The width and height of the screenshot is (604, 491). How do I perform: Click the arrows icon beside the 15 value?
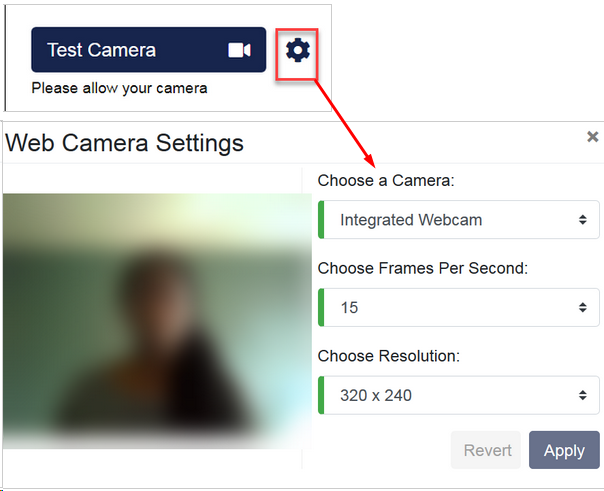582,308
